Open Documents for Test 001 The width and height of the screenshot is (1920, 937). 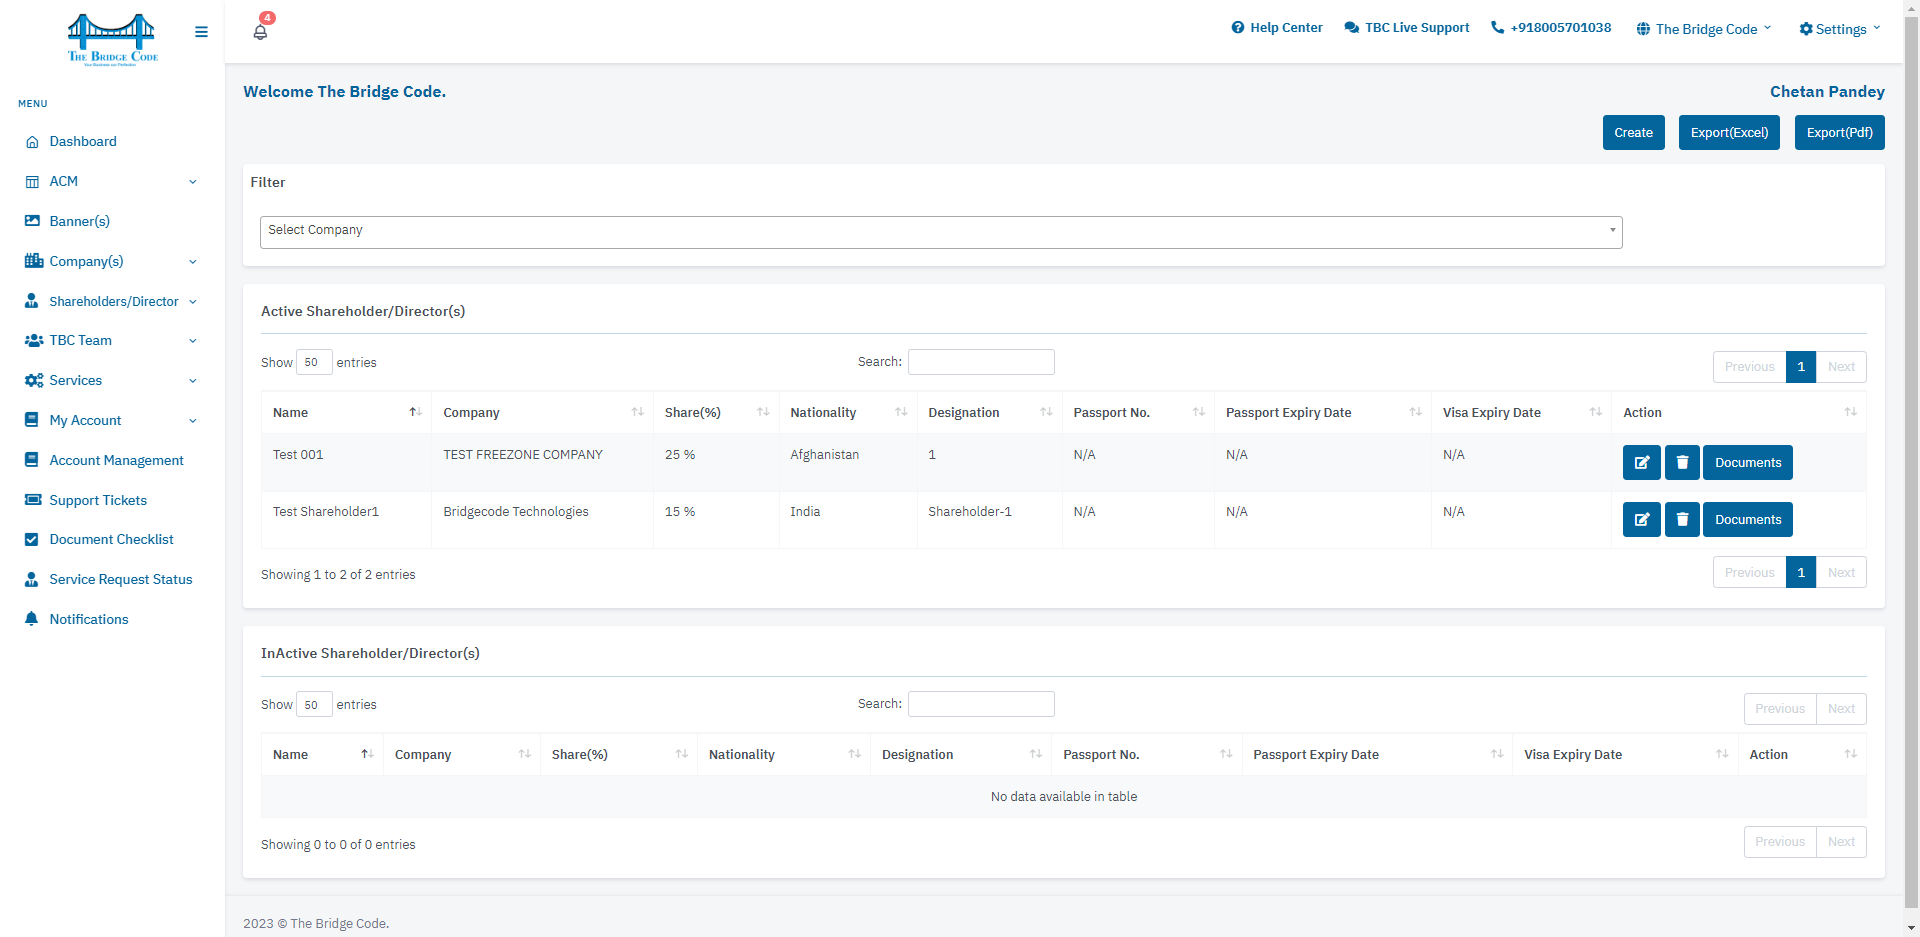(x=1748, y=462)
